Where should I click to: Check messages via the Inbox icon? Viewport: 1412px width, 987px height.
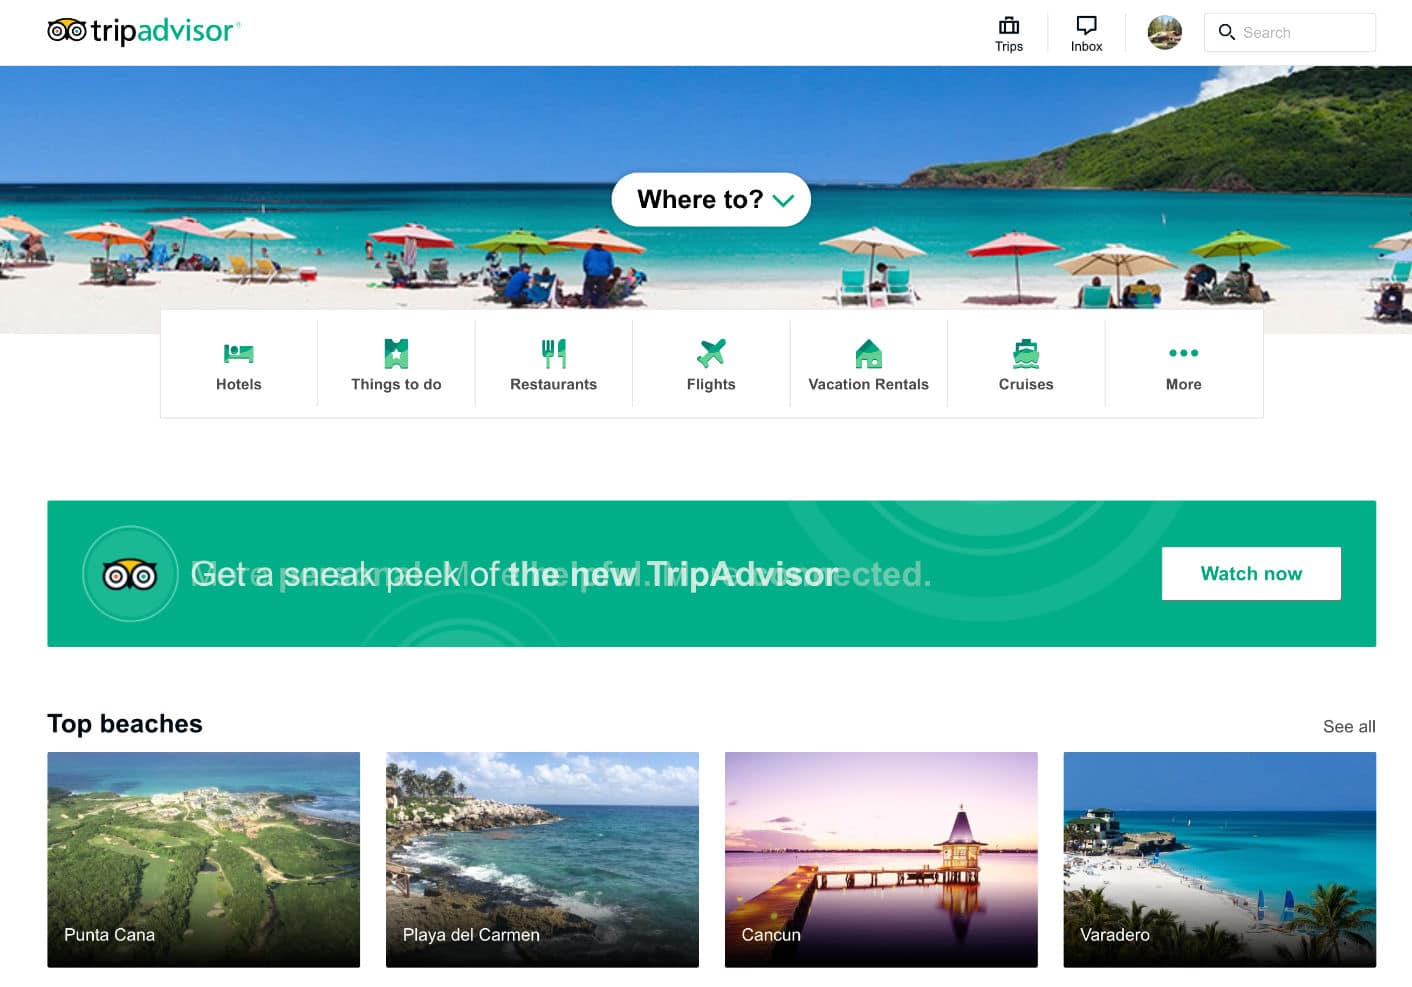coord(1085,25)
